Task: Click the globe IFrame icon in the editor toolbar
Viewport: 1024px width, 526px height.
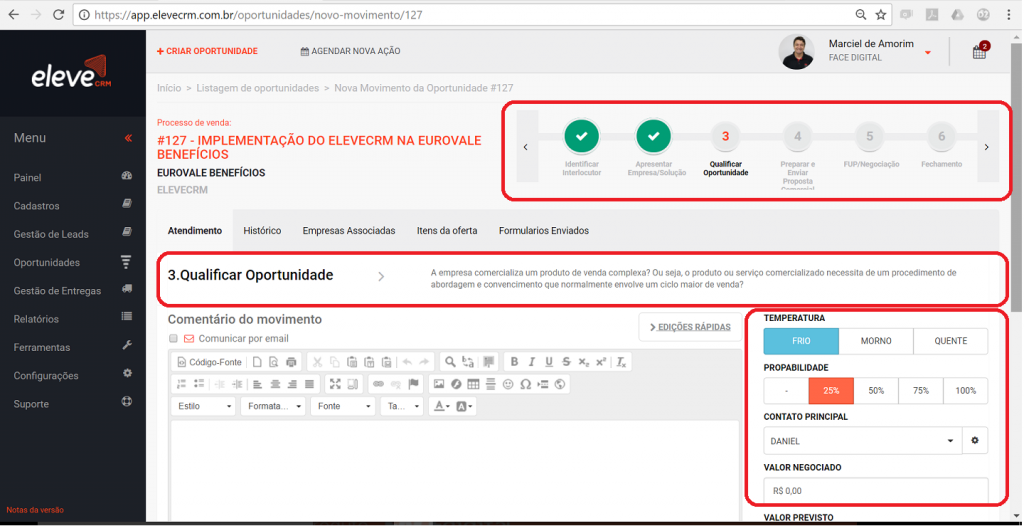Action: (560, 384)
